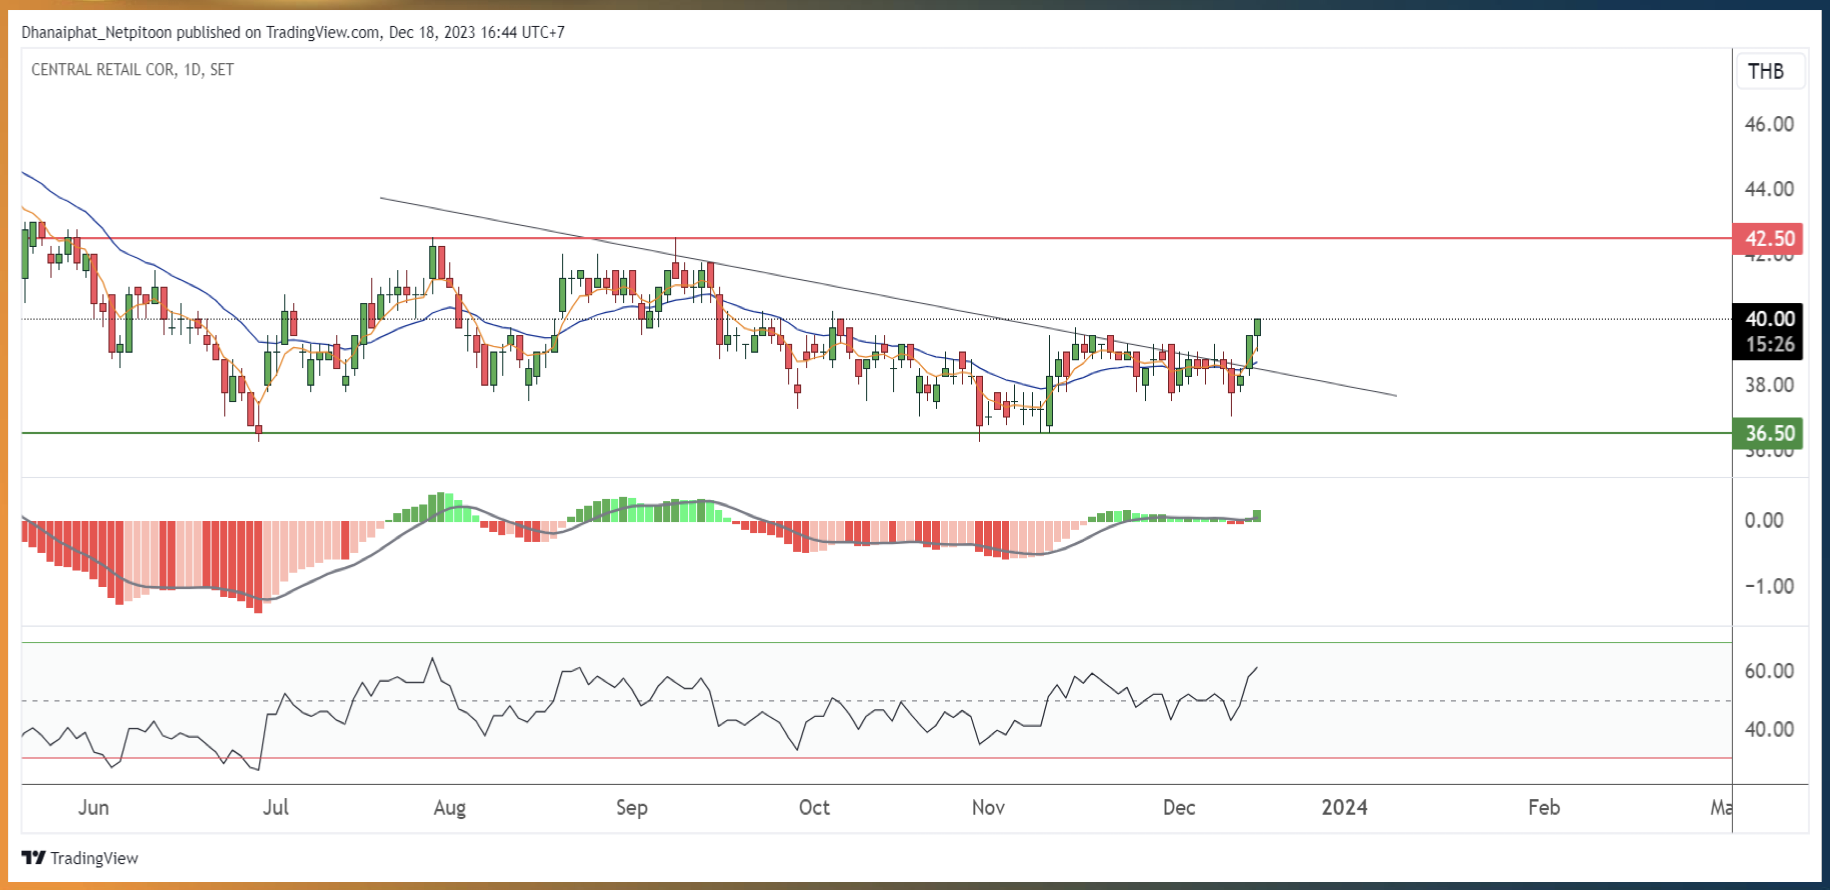Click the 60.00 RSI axis label
The width and height of the screenshot is (1830, 890).
(1769, 671)
